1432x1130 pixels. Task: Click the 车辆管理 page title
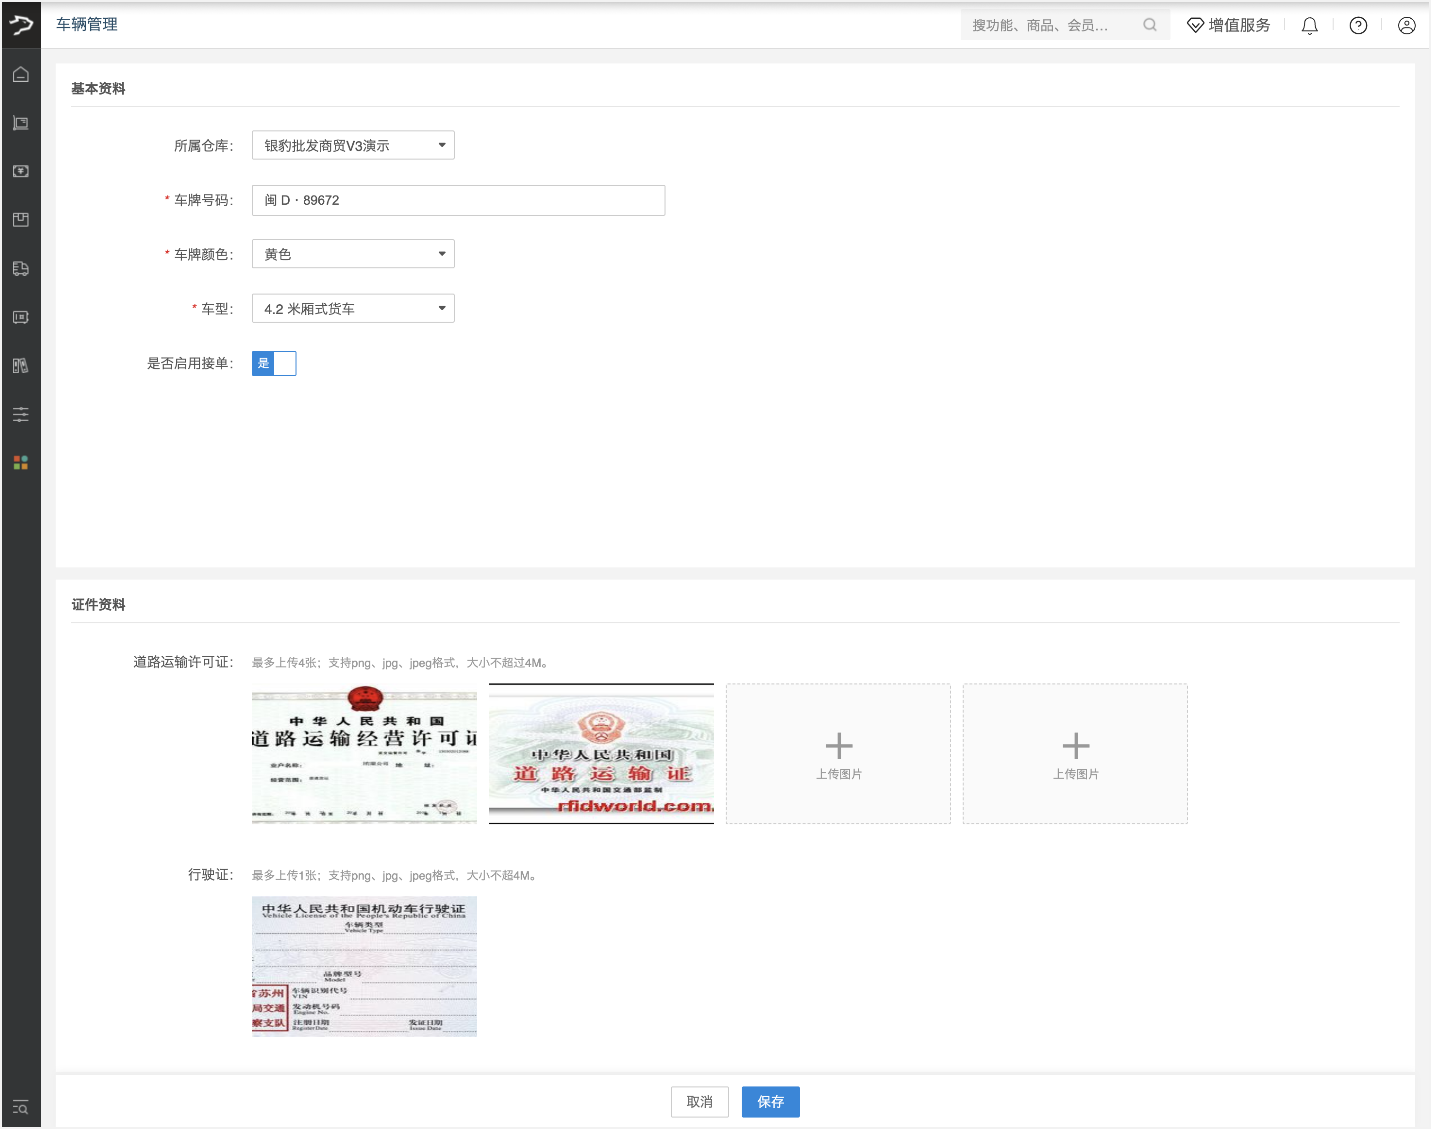(88, 25)
